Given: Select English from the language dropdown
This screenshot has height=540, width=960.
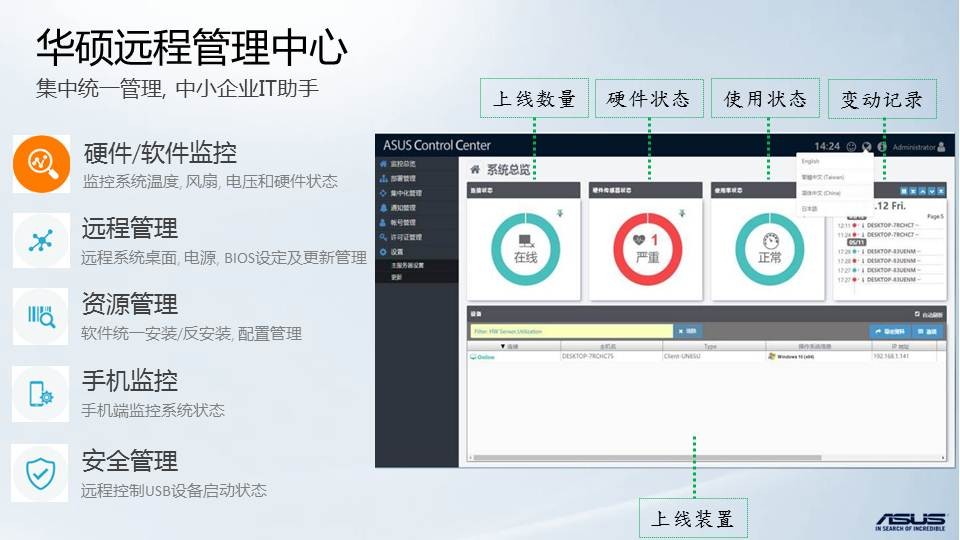Looking at the screenshot, I should click(x=811, y=161).
